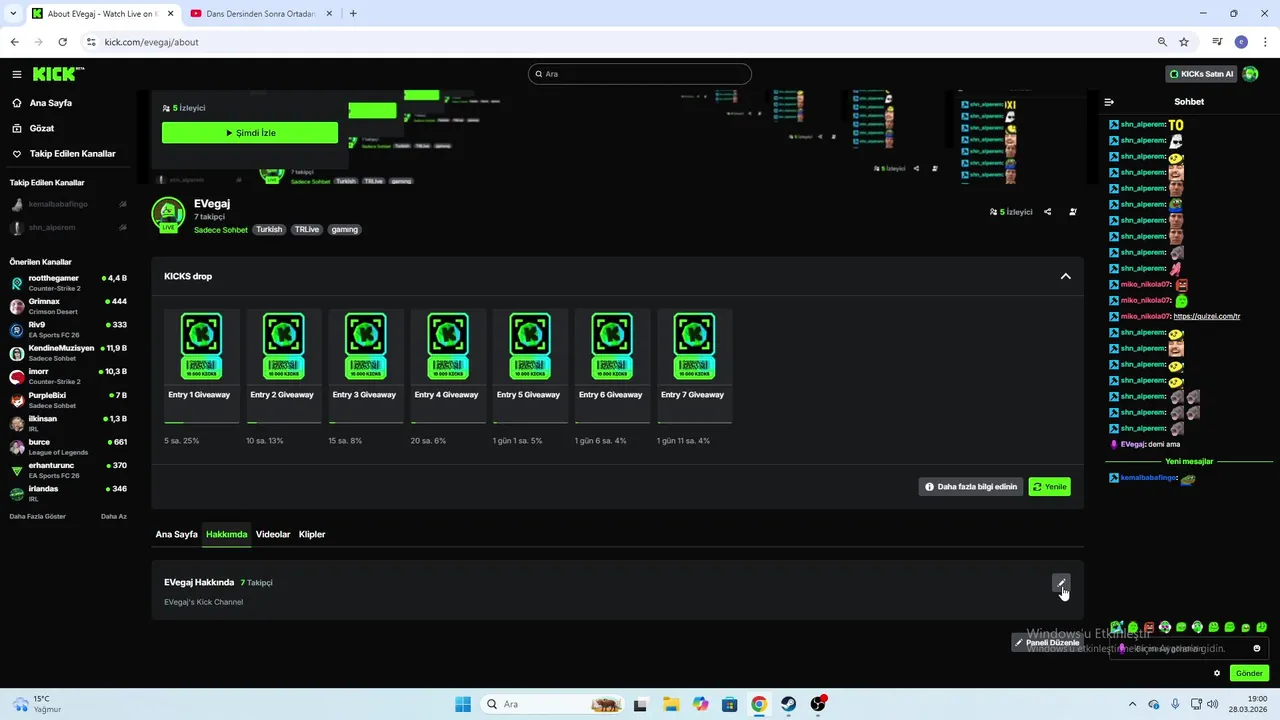Click the Kick search field
This screenshot has width=1280, height=720.
tap(640, 74)
